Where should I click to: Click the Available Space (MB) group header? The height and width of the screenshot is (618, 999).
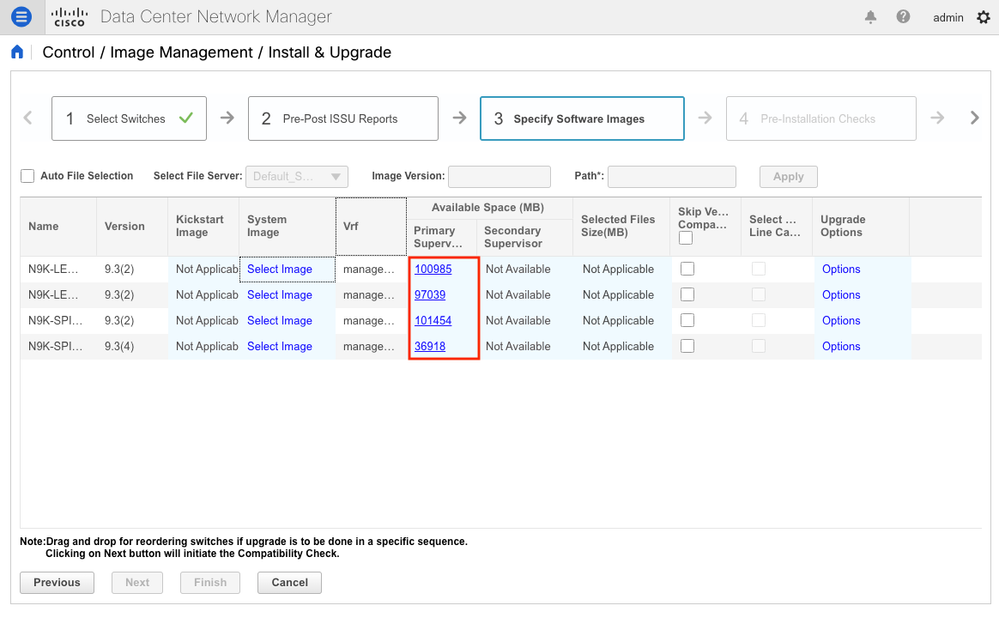pyautogui.click(x=488, y=208)
